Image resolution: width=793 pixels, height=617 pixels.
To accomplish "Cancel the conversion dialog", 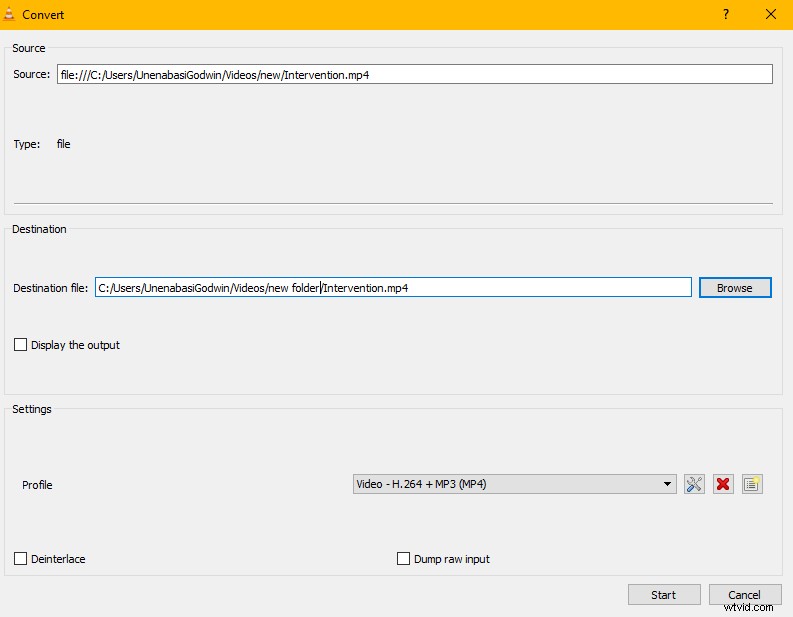I will click(744, 595).
